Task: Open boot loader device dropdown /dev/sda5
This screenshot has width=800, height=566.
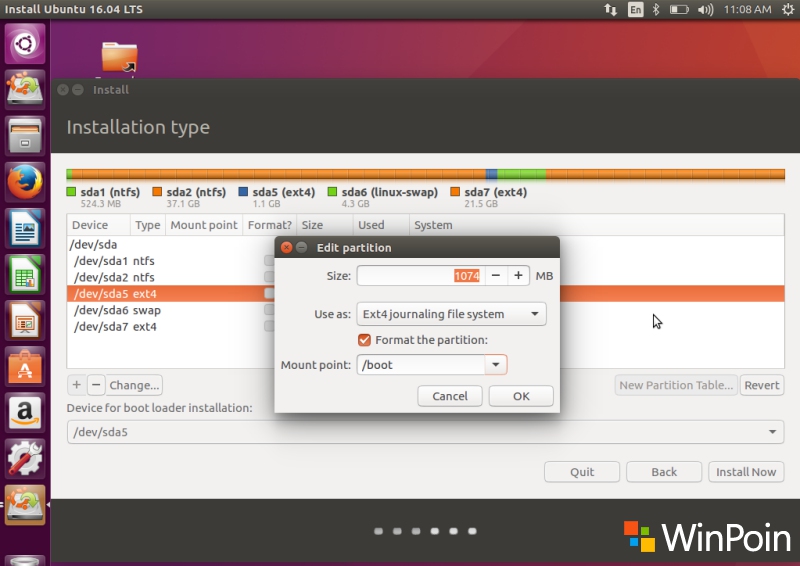Action: (426, 432)
